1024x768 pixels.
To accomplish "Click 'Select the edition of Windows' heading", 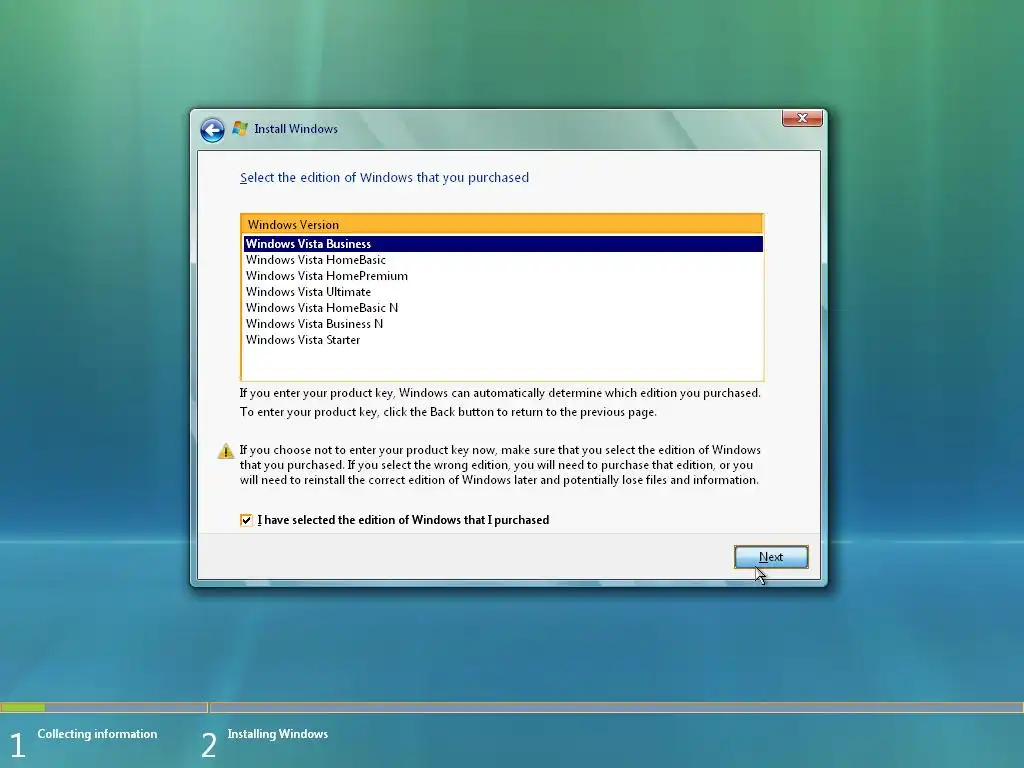I will pyautogui.click(x=384, y=178).
